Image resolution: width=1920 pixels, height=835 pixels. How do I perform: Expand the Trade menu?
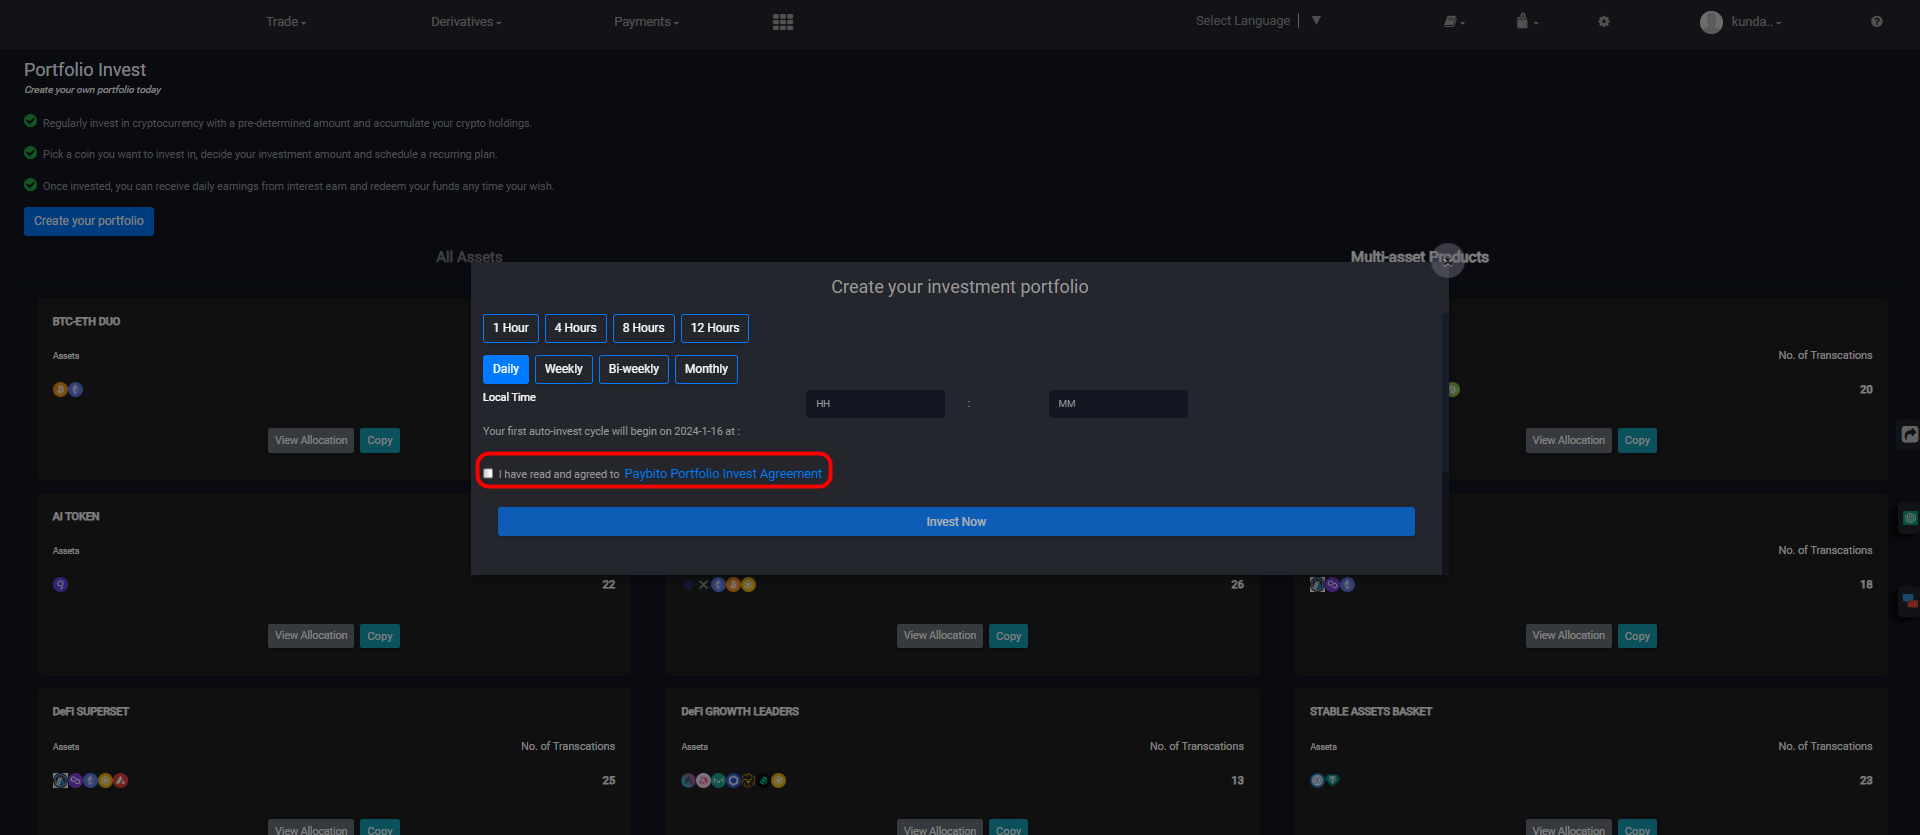pos(286,22)
